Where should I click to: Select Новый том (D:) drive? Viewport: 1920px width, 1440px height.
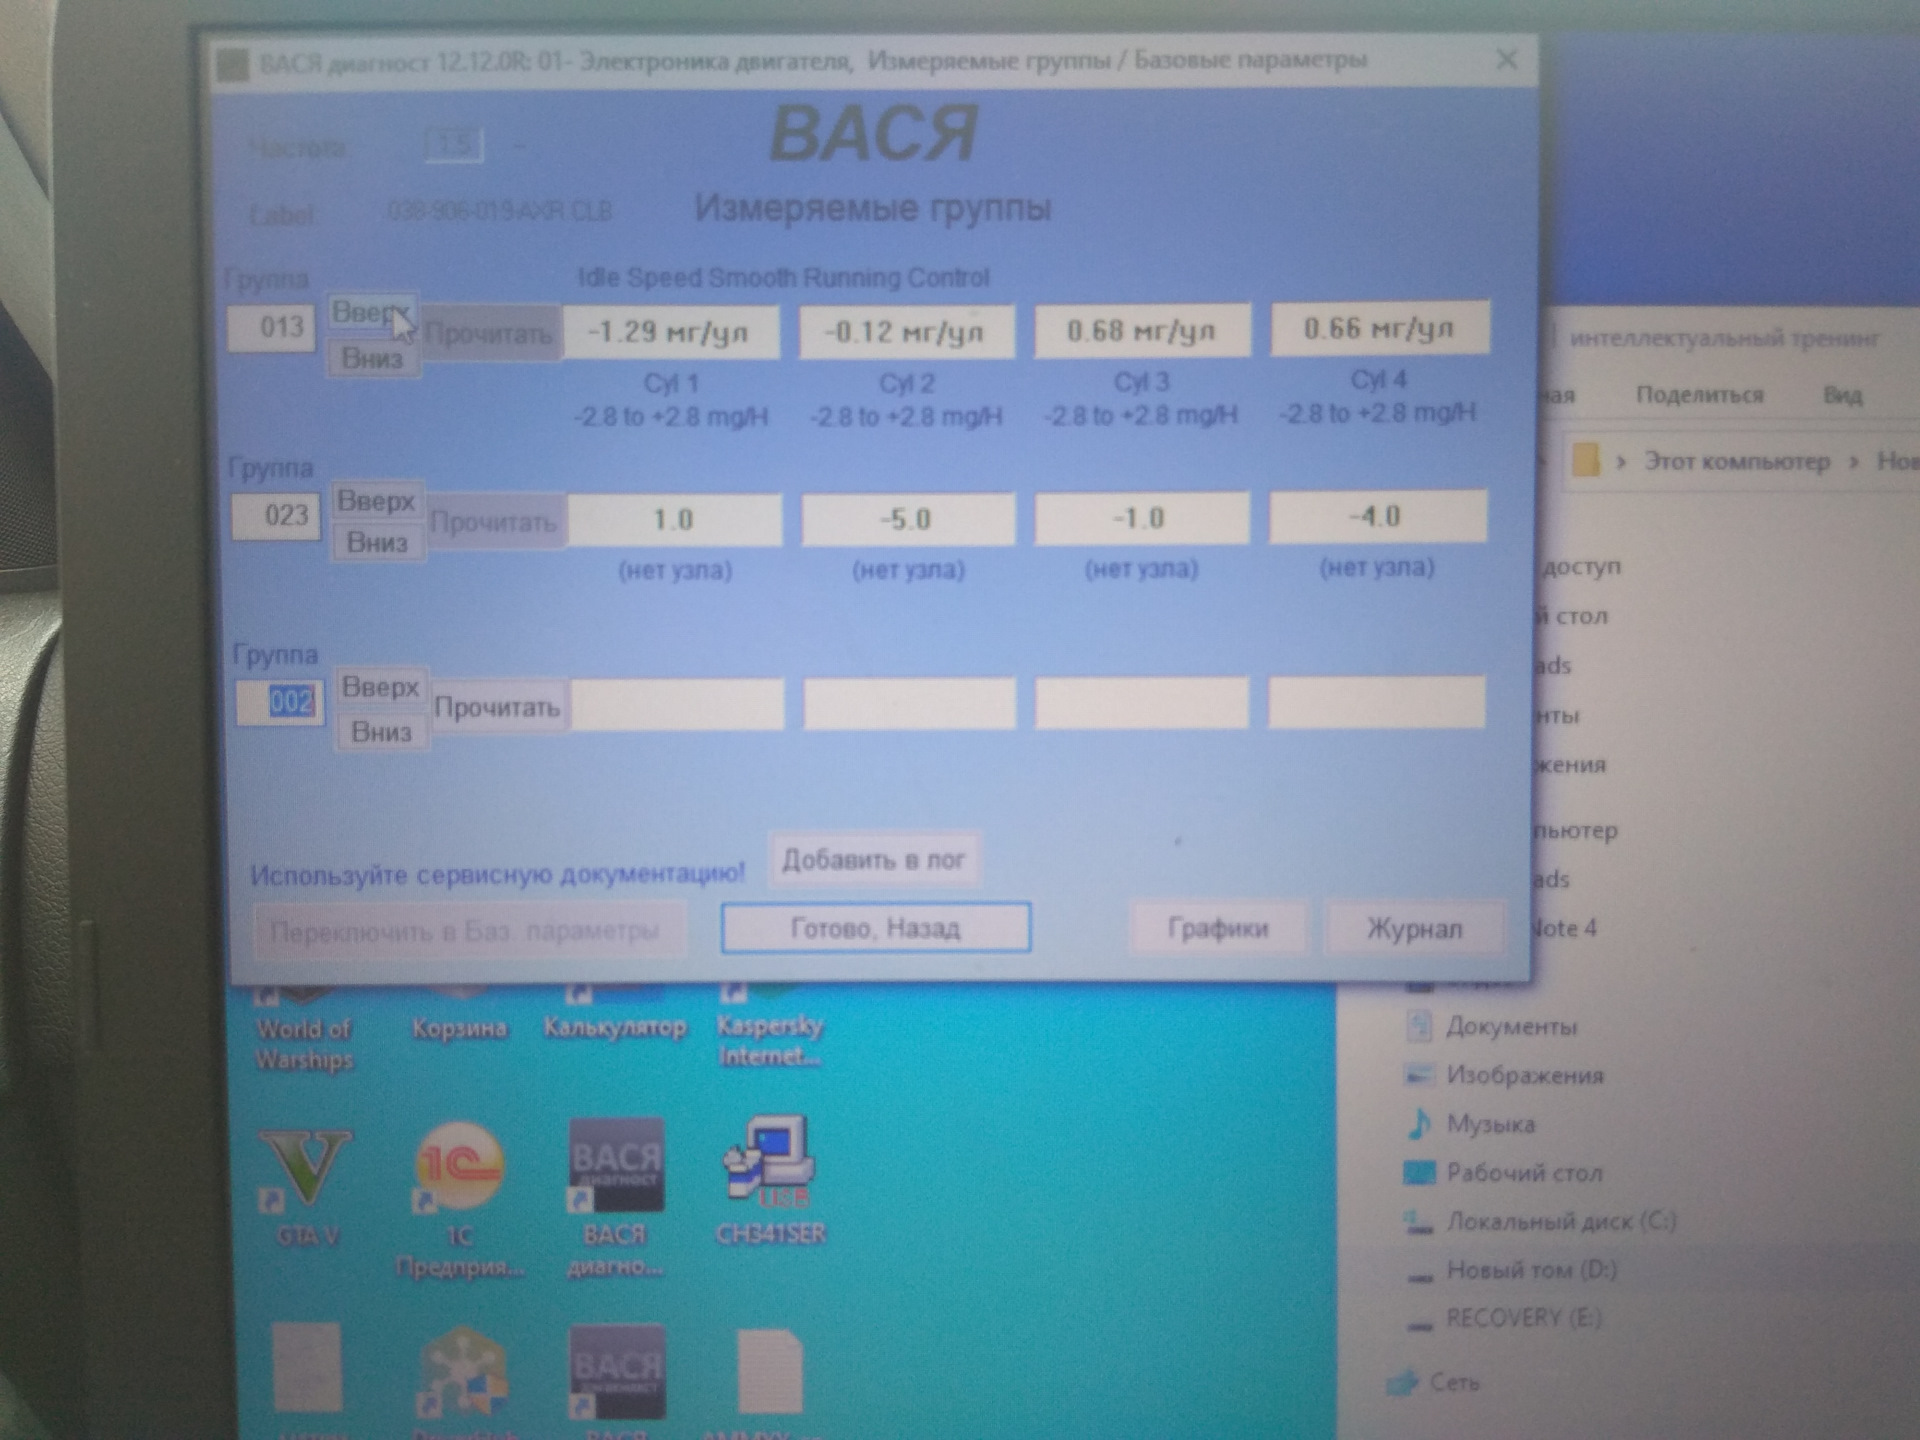tap(1531, 1270)
